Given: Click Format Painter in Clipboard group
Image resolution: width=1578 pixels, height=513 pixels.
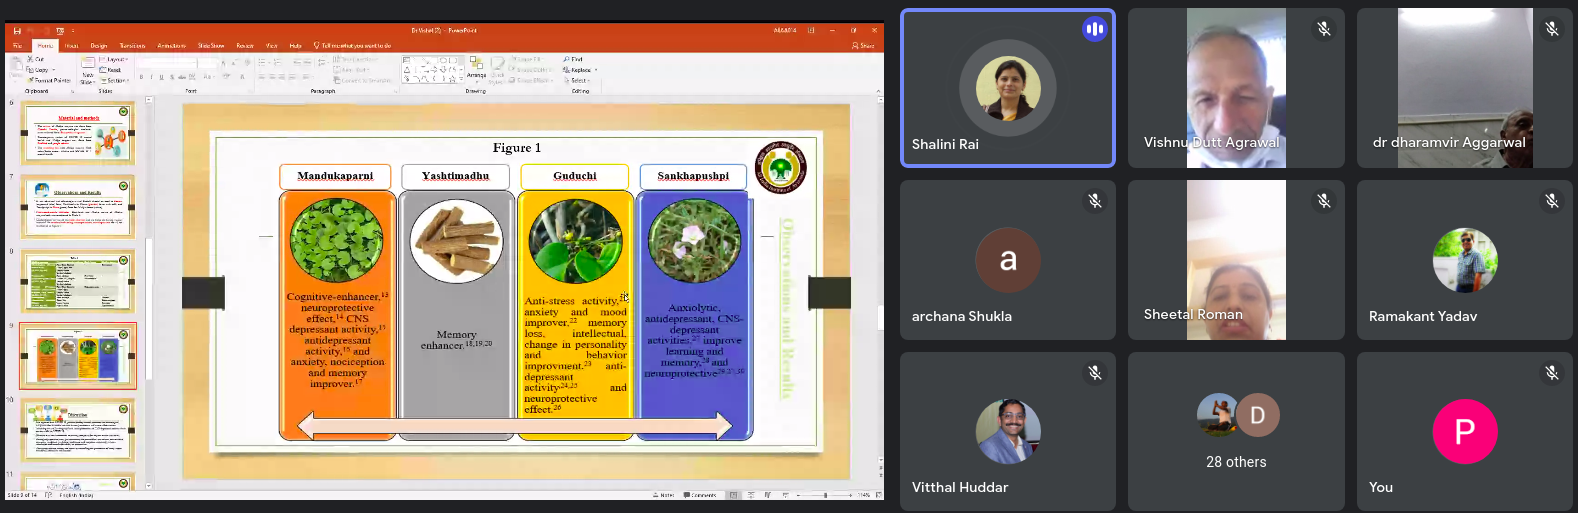Looking at the screenshot, I should tap(49, 80).
